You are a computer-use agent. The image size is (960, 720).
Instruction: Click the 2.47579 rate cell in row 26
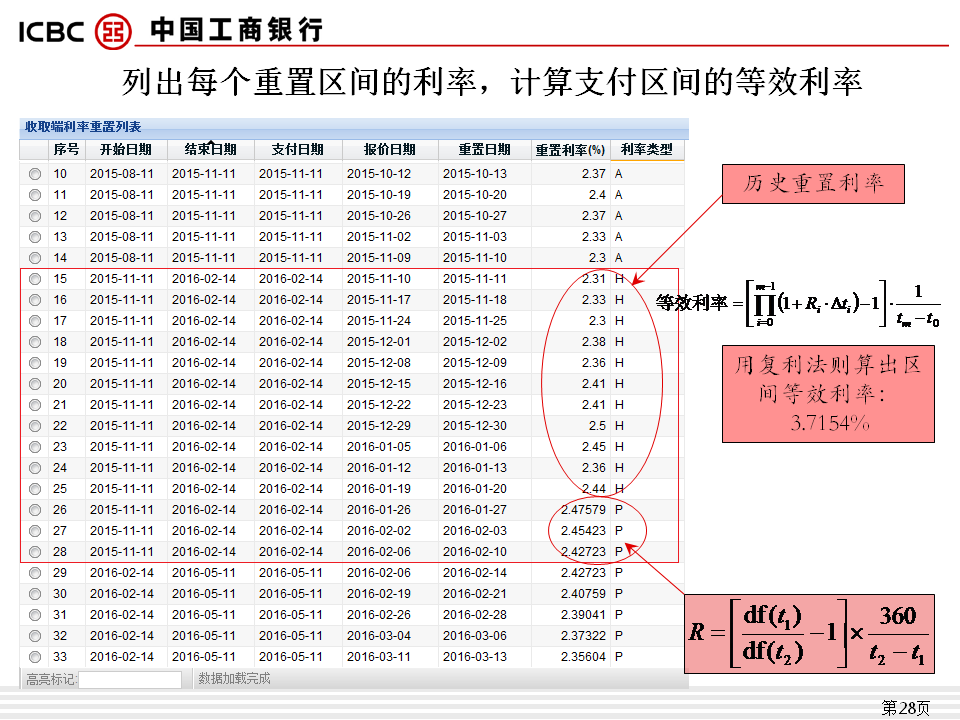tap(583, 510)
